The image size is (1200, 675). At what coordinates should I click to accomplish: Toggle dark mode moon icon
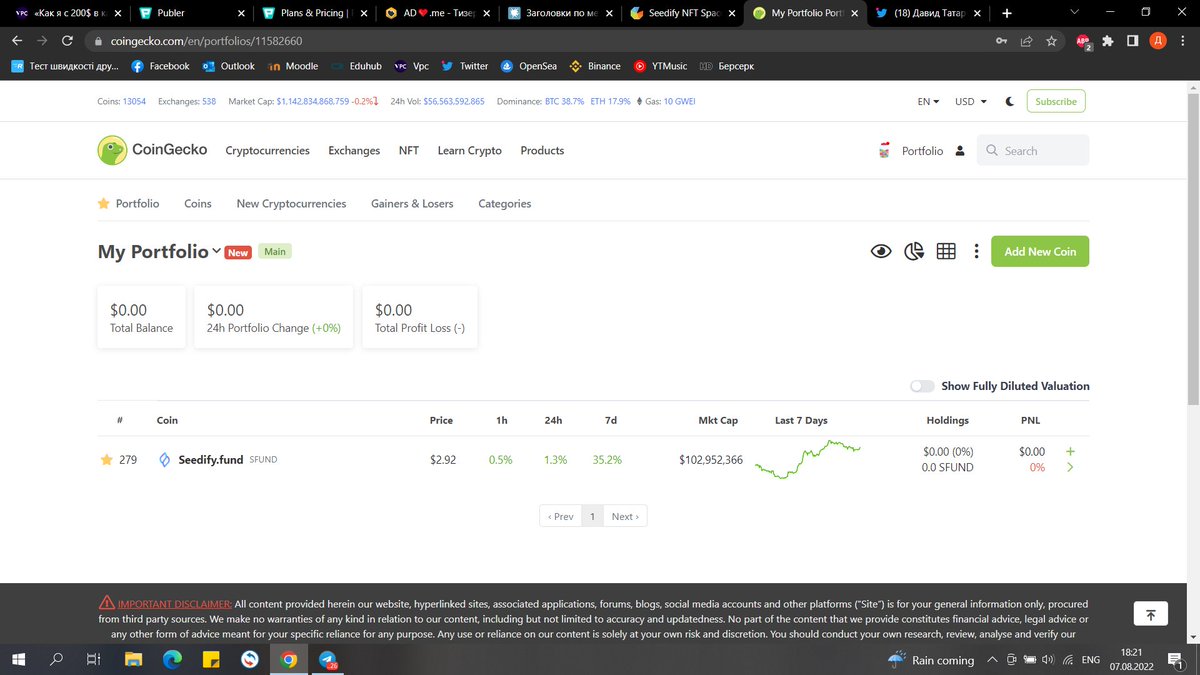pos(1010,101)
